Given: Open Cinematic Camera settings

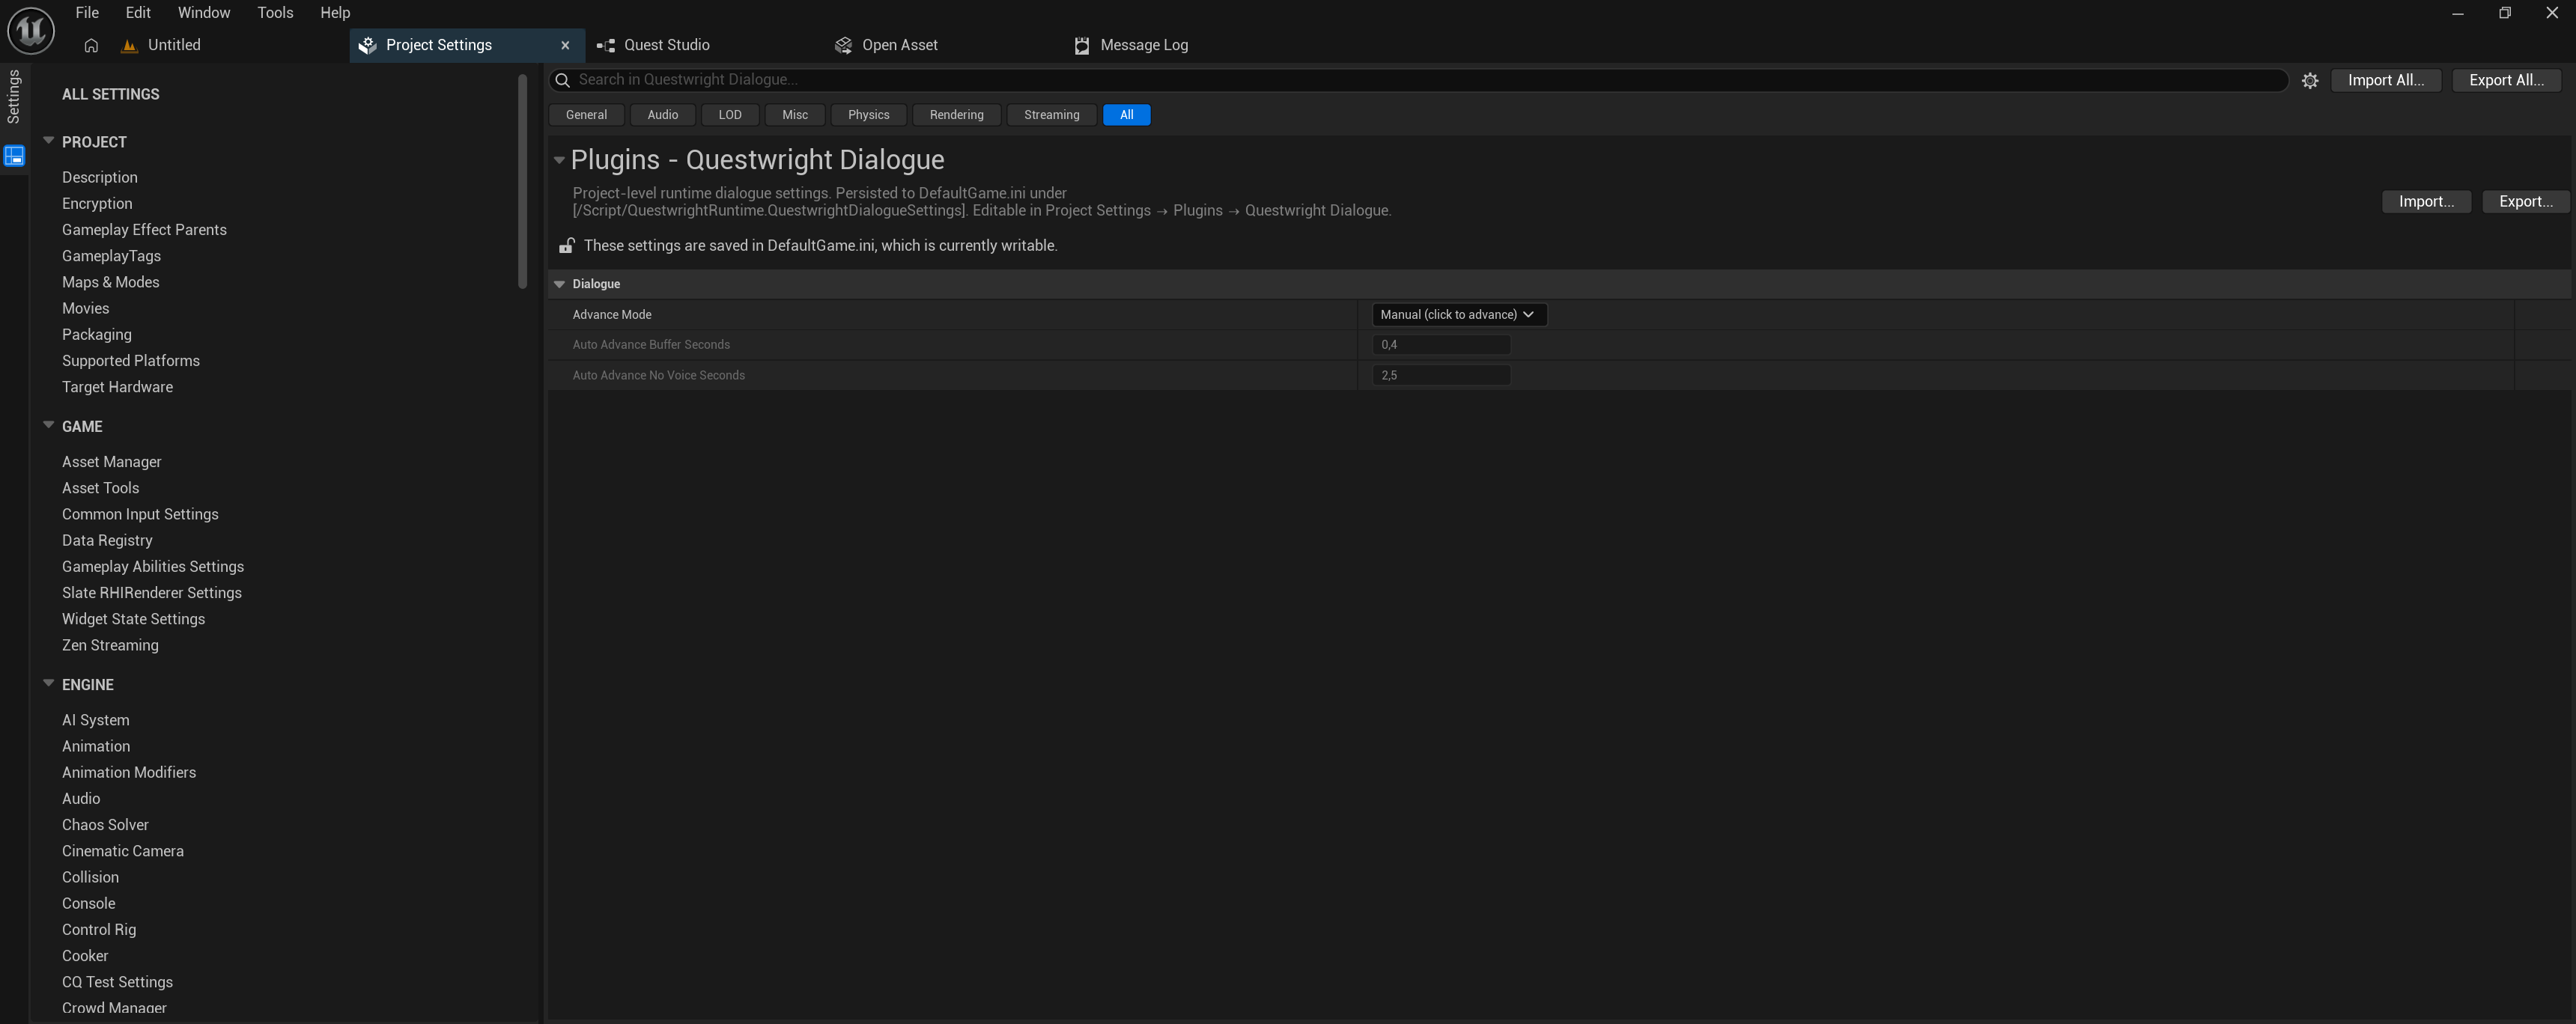Looking at the screenshot, I should 123,850.
